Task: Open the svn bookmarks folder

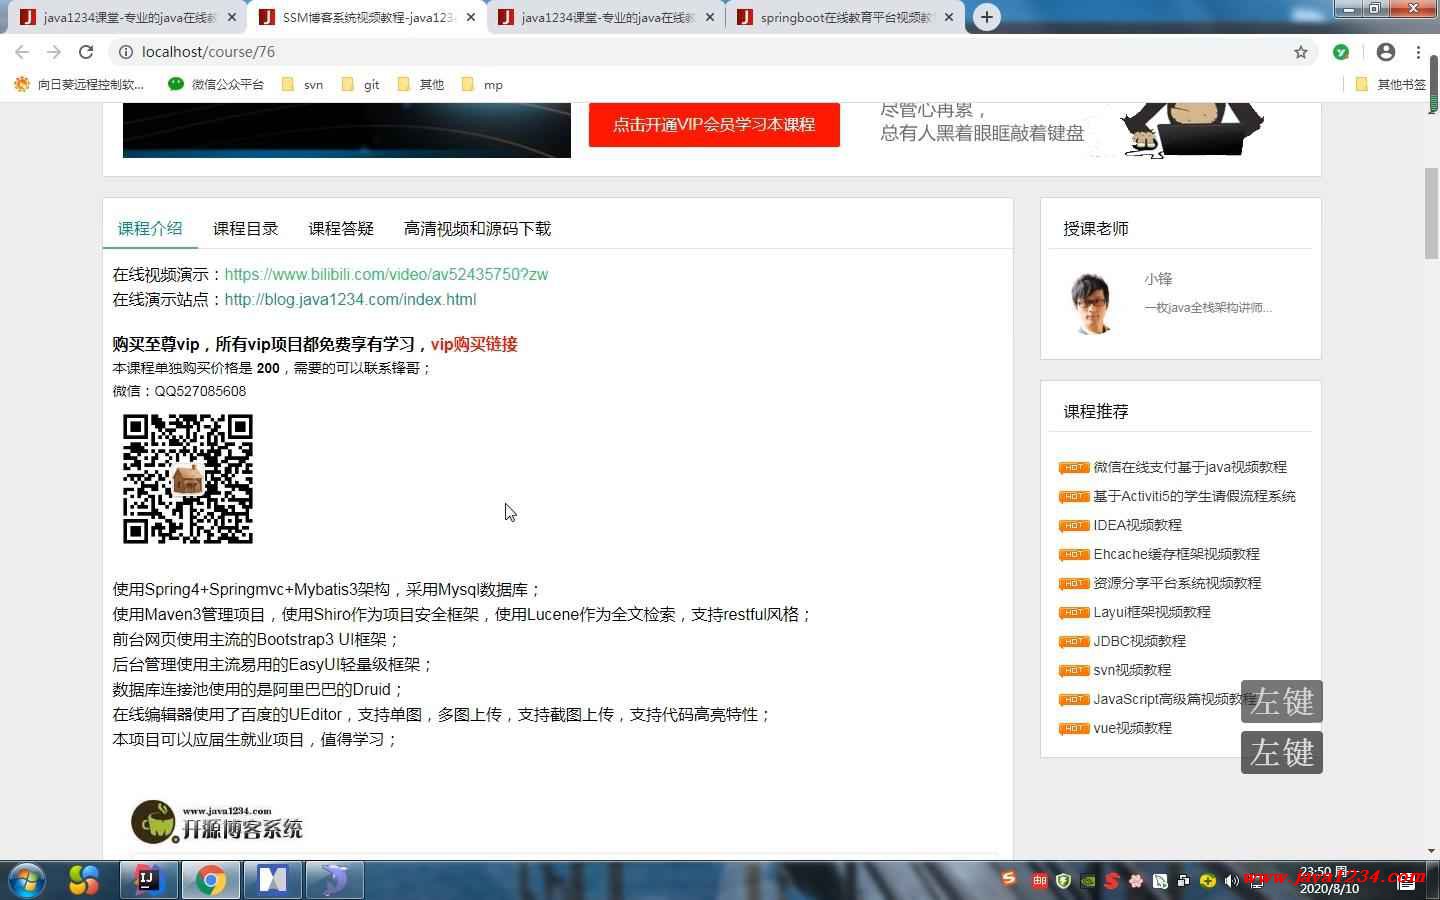Action: coord(302,85)
